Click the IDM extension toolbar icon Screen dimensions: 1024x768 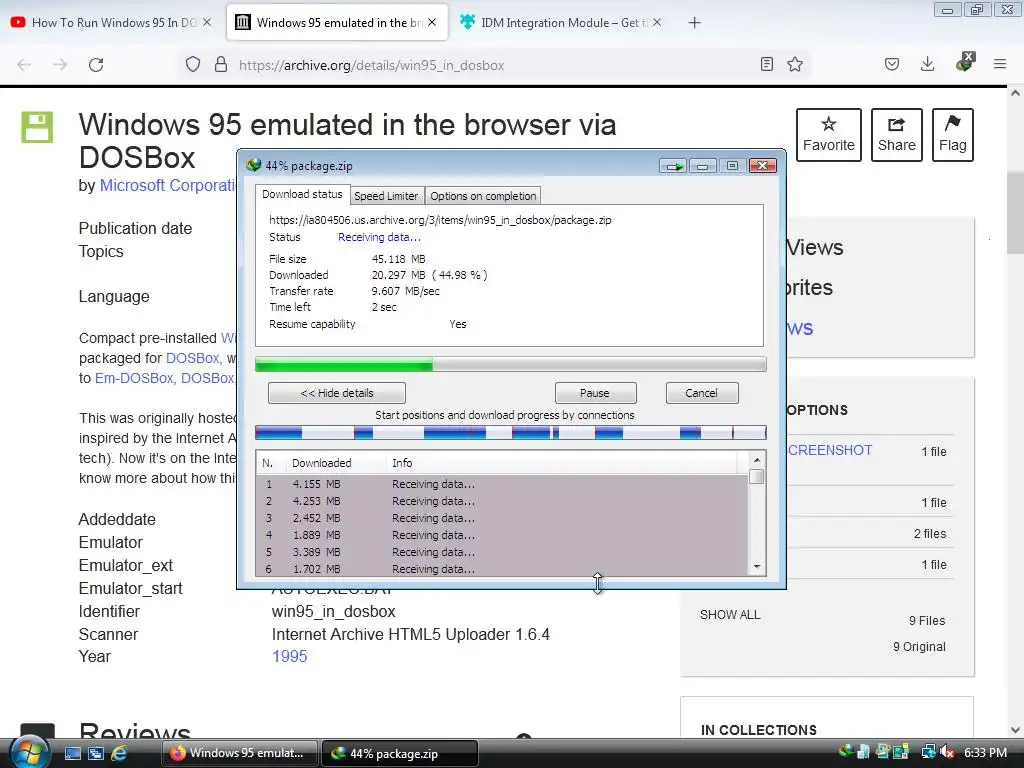(965, 63)
